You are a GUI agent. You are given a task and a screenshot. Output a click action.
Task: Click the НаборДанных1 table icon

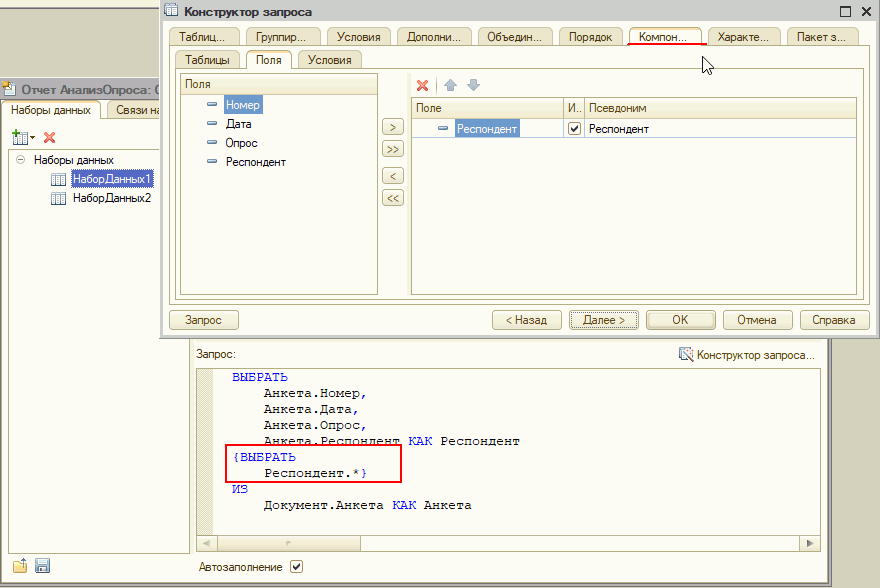[58, 180]
